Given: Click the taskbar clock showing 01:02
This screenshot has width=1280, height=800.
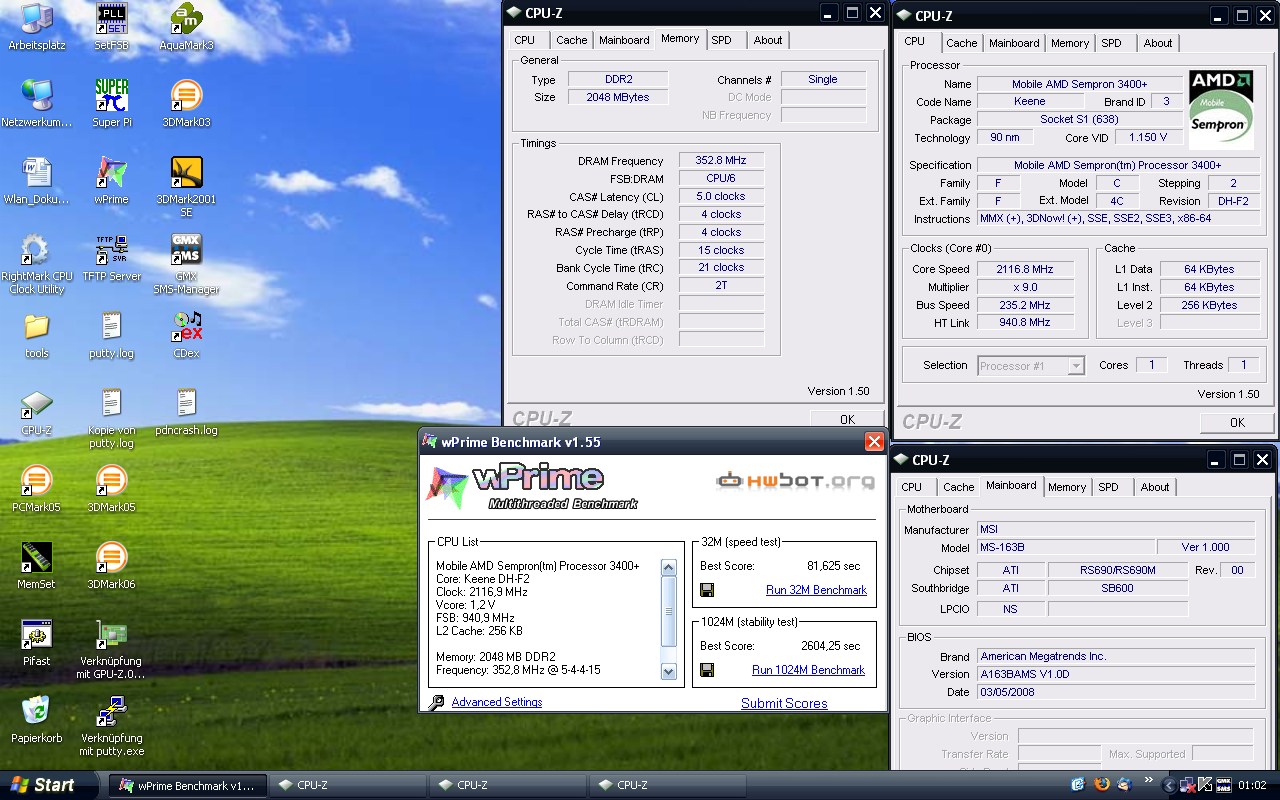Looking at the screenshot, I should pos(1252,785).
